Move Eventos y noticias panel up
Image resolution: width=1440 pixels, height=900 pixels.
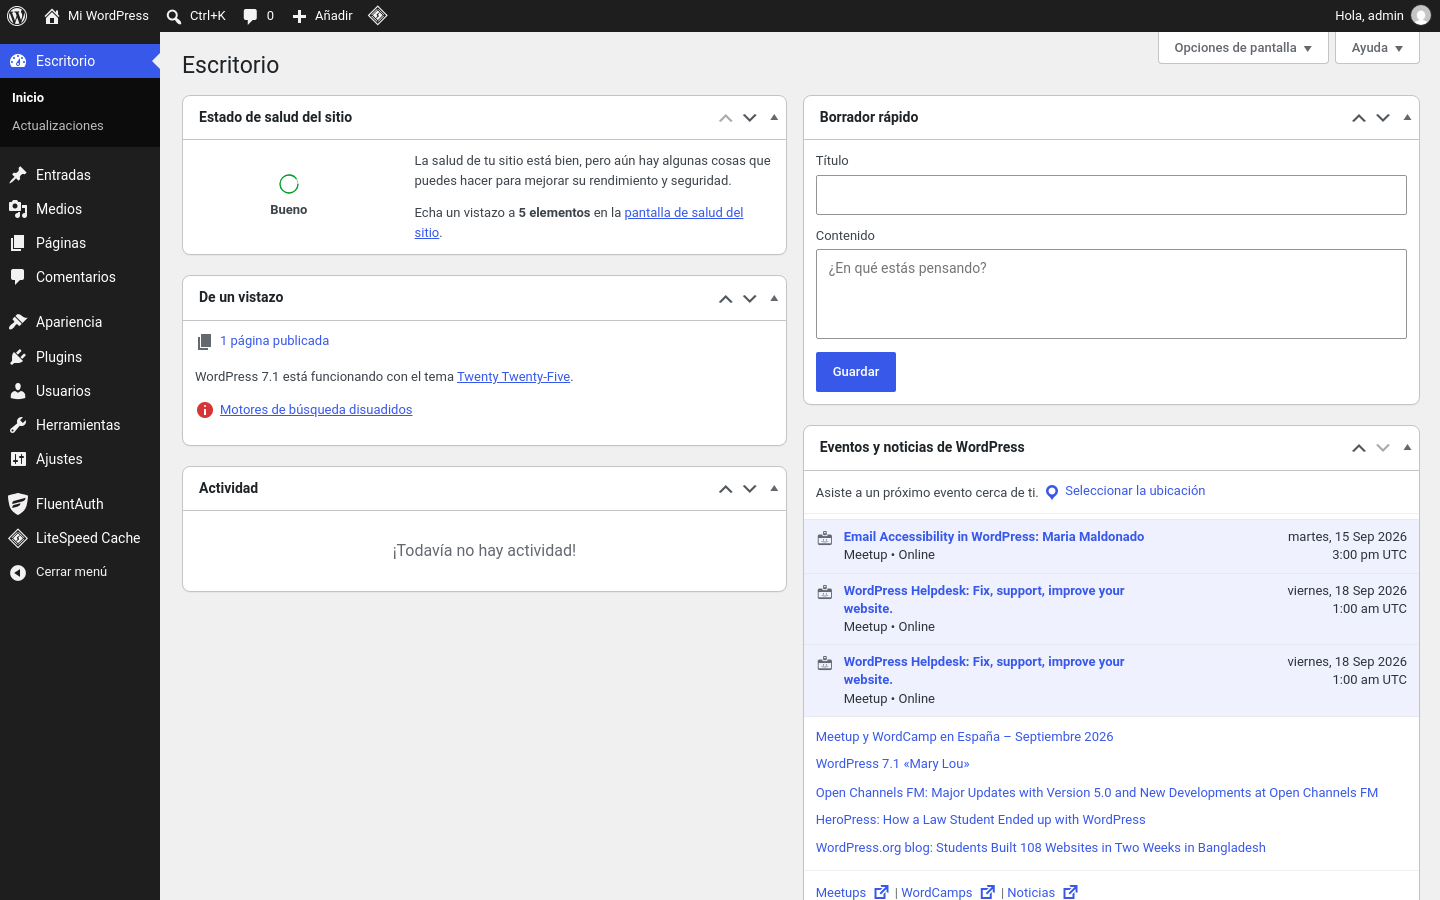click(1359, 448)
